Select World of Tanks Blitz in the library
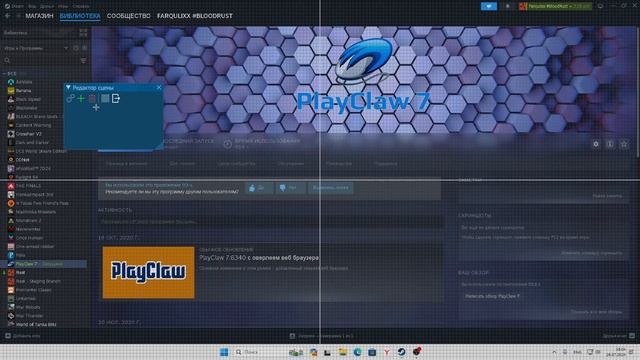This screenshot has height=360, width=640. 36,324
